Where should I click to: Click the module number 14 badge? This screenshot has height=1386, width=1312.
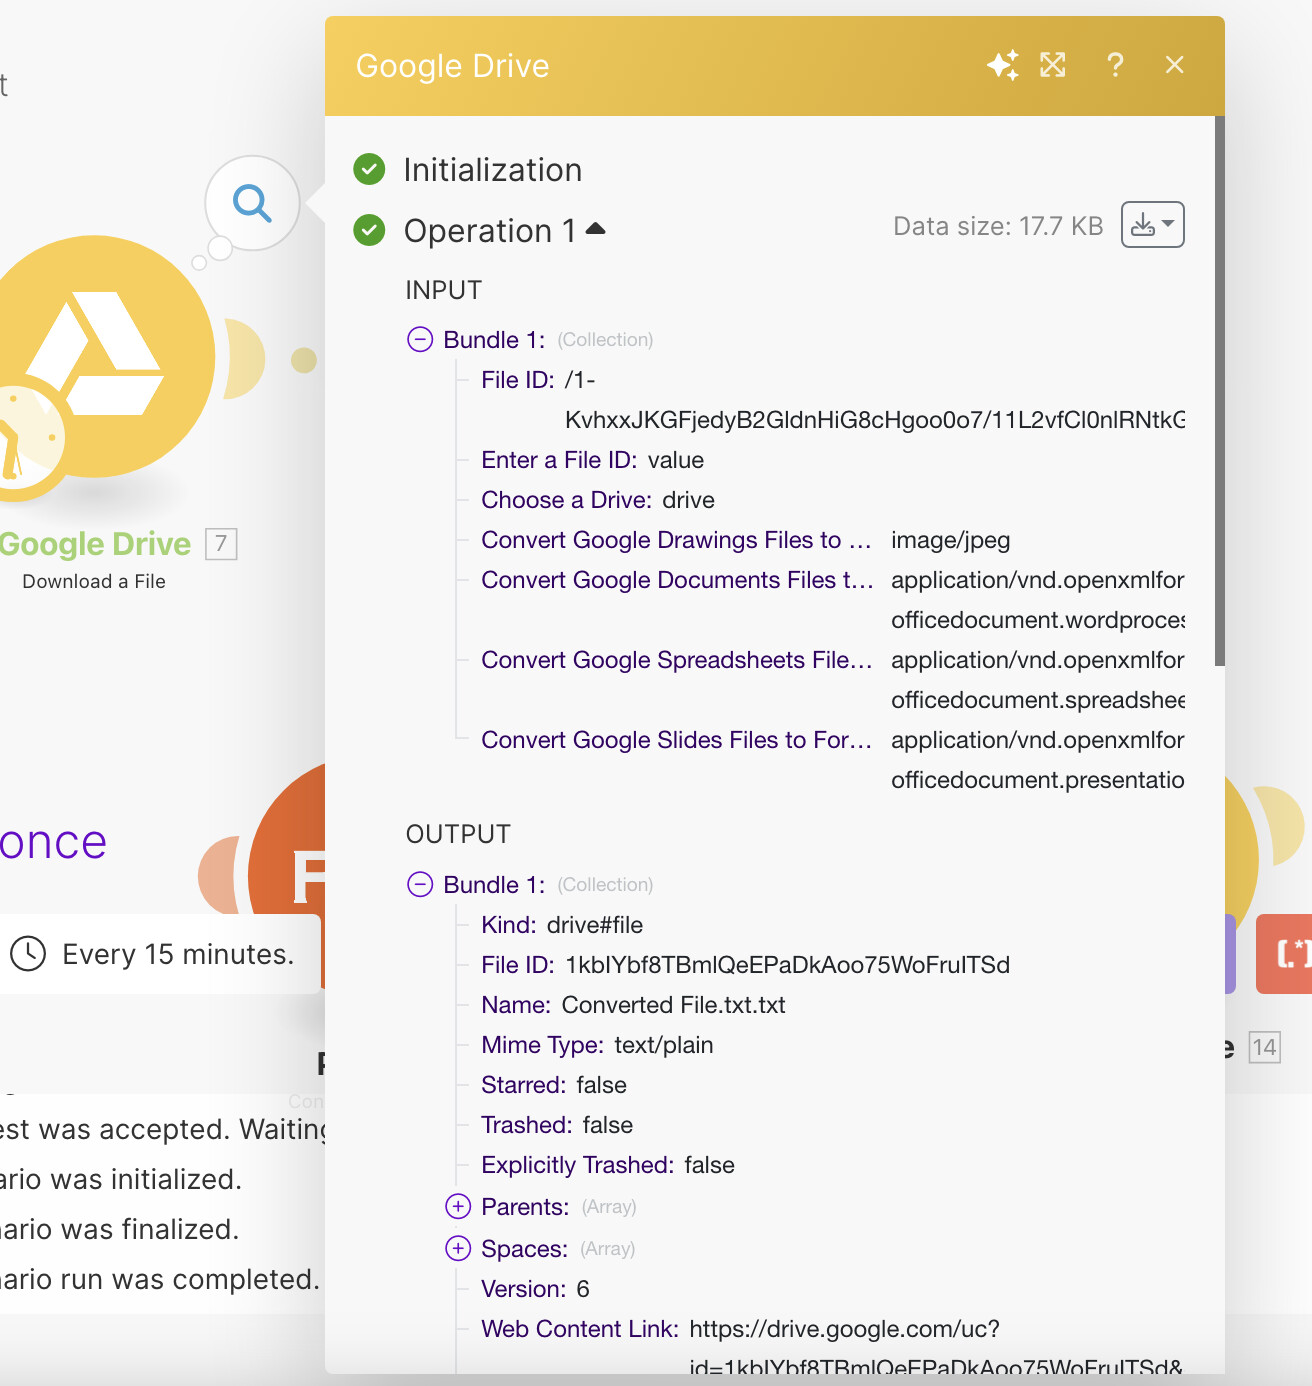point(1264,1047)
